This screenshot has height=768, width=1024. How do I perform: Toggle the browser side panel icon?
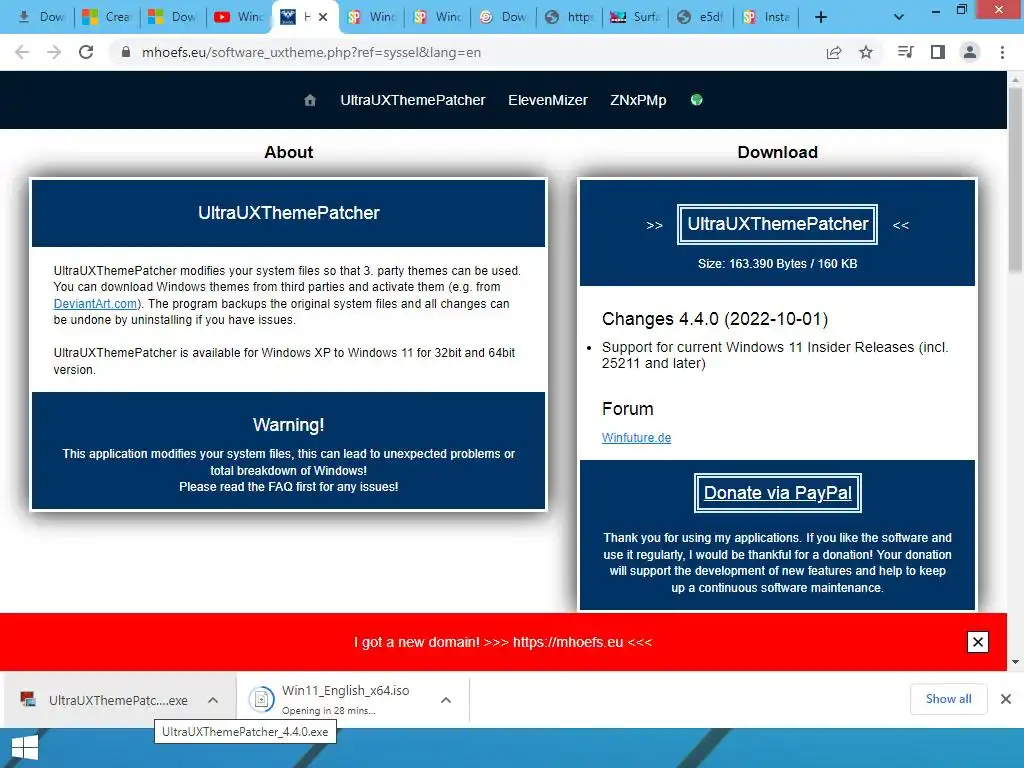pos(938,52)
